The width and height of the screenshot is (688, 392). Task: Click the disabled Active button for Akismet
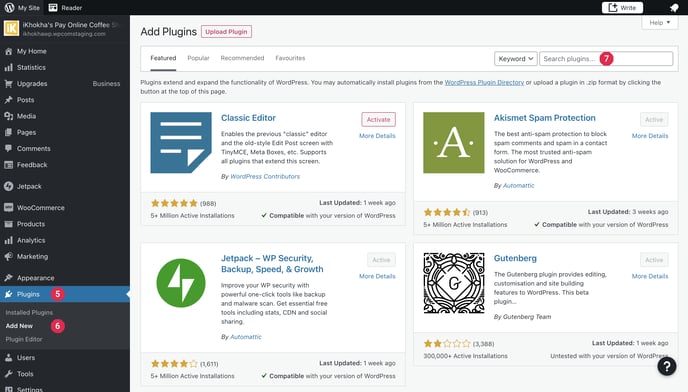[x=654, y=119]
